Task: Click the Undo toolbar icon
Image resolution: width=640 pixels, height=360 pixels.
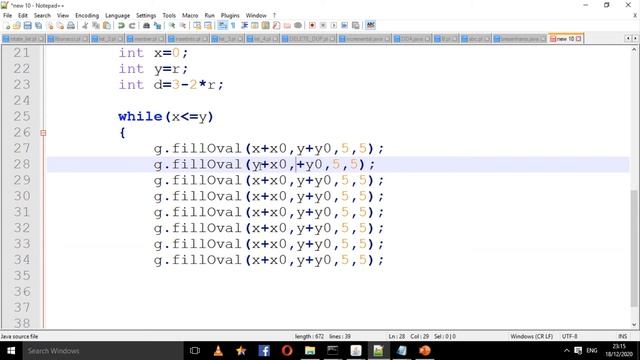Action: pyautogui.click(x=121, y=25)
